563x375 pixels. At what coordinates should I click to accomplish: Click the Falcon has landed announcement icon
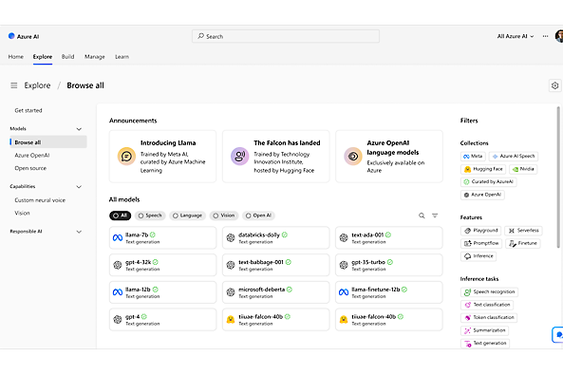point(239,156)
